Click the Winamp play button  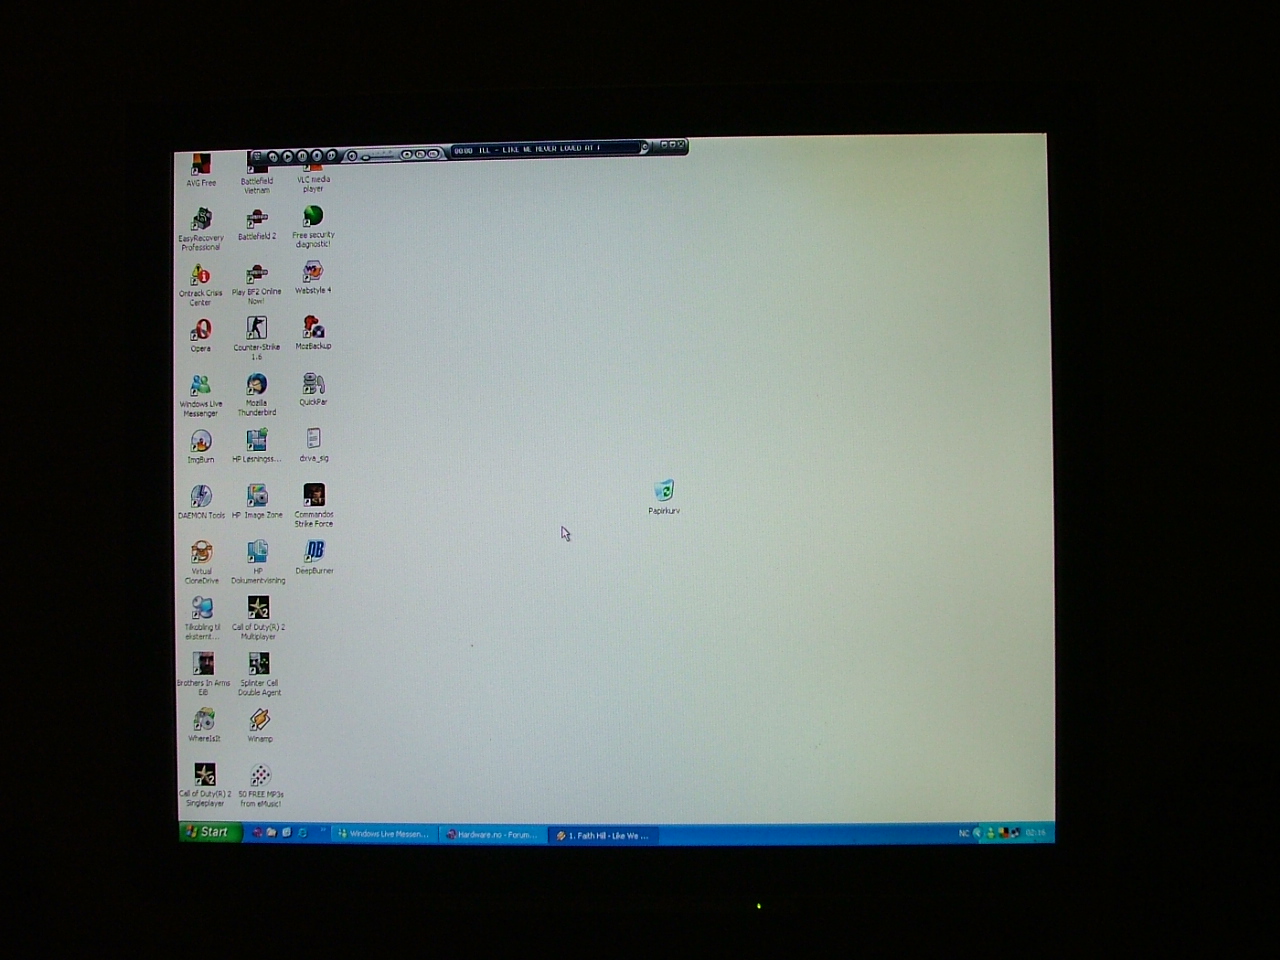287,156
